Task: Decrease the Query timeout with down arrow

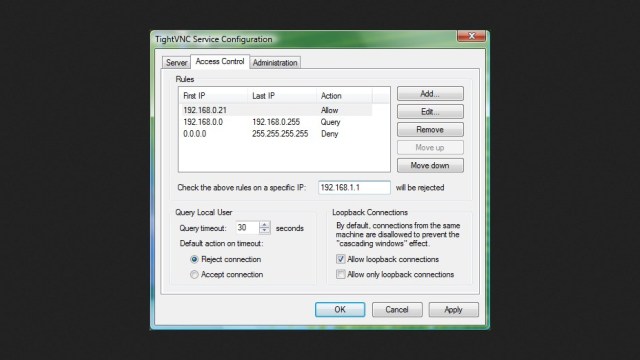Action: point(264,231)
